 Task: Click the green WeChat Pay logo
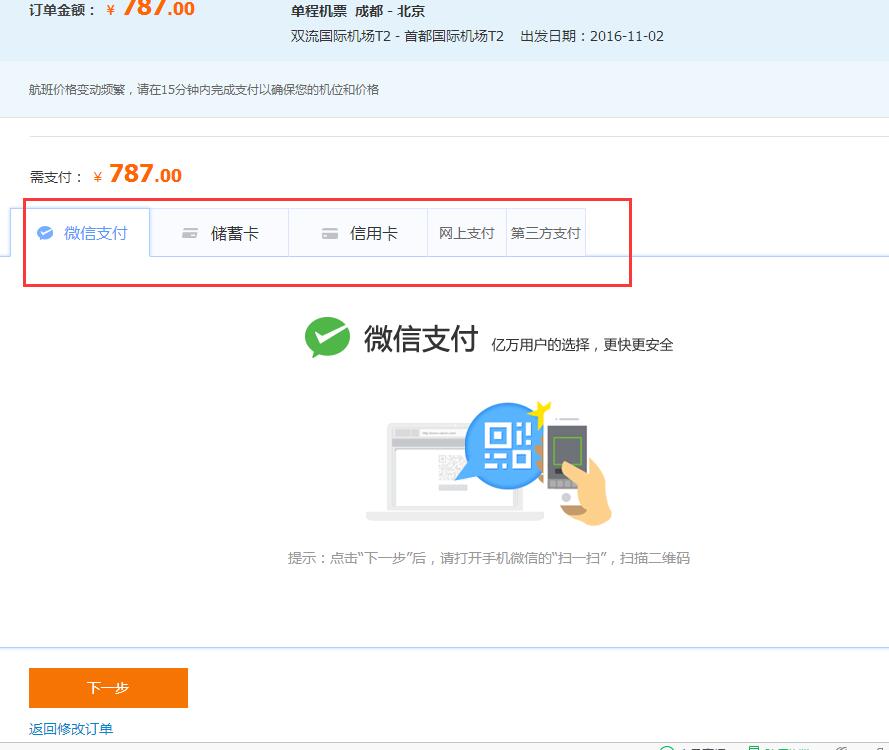[327, 337]
